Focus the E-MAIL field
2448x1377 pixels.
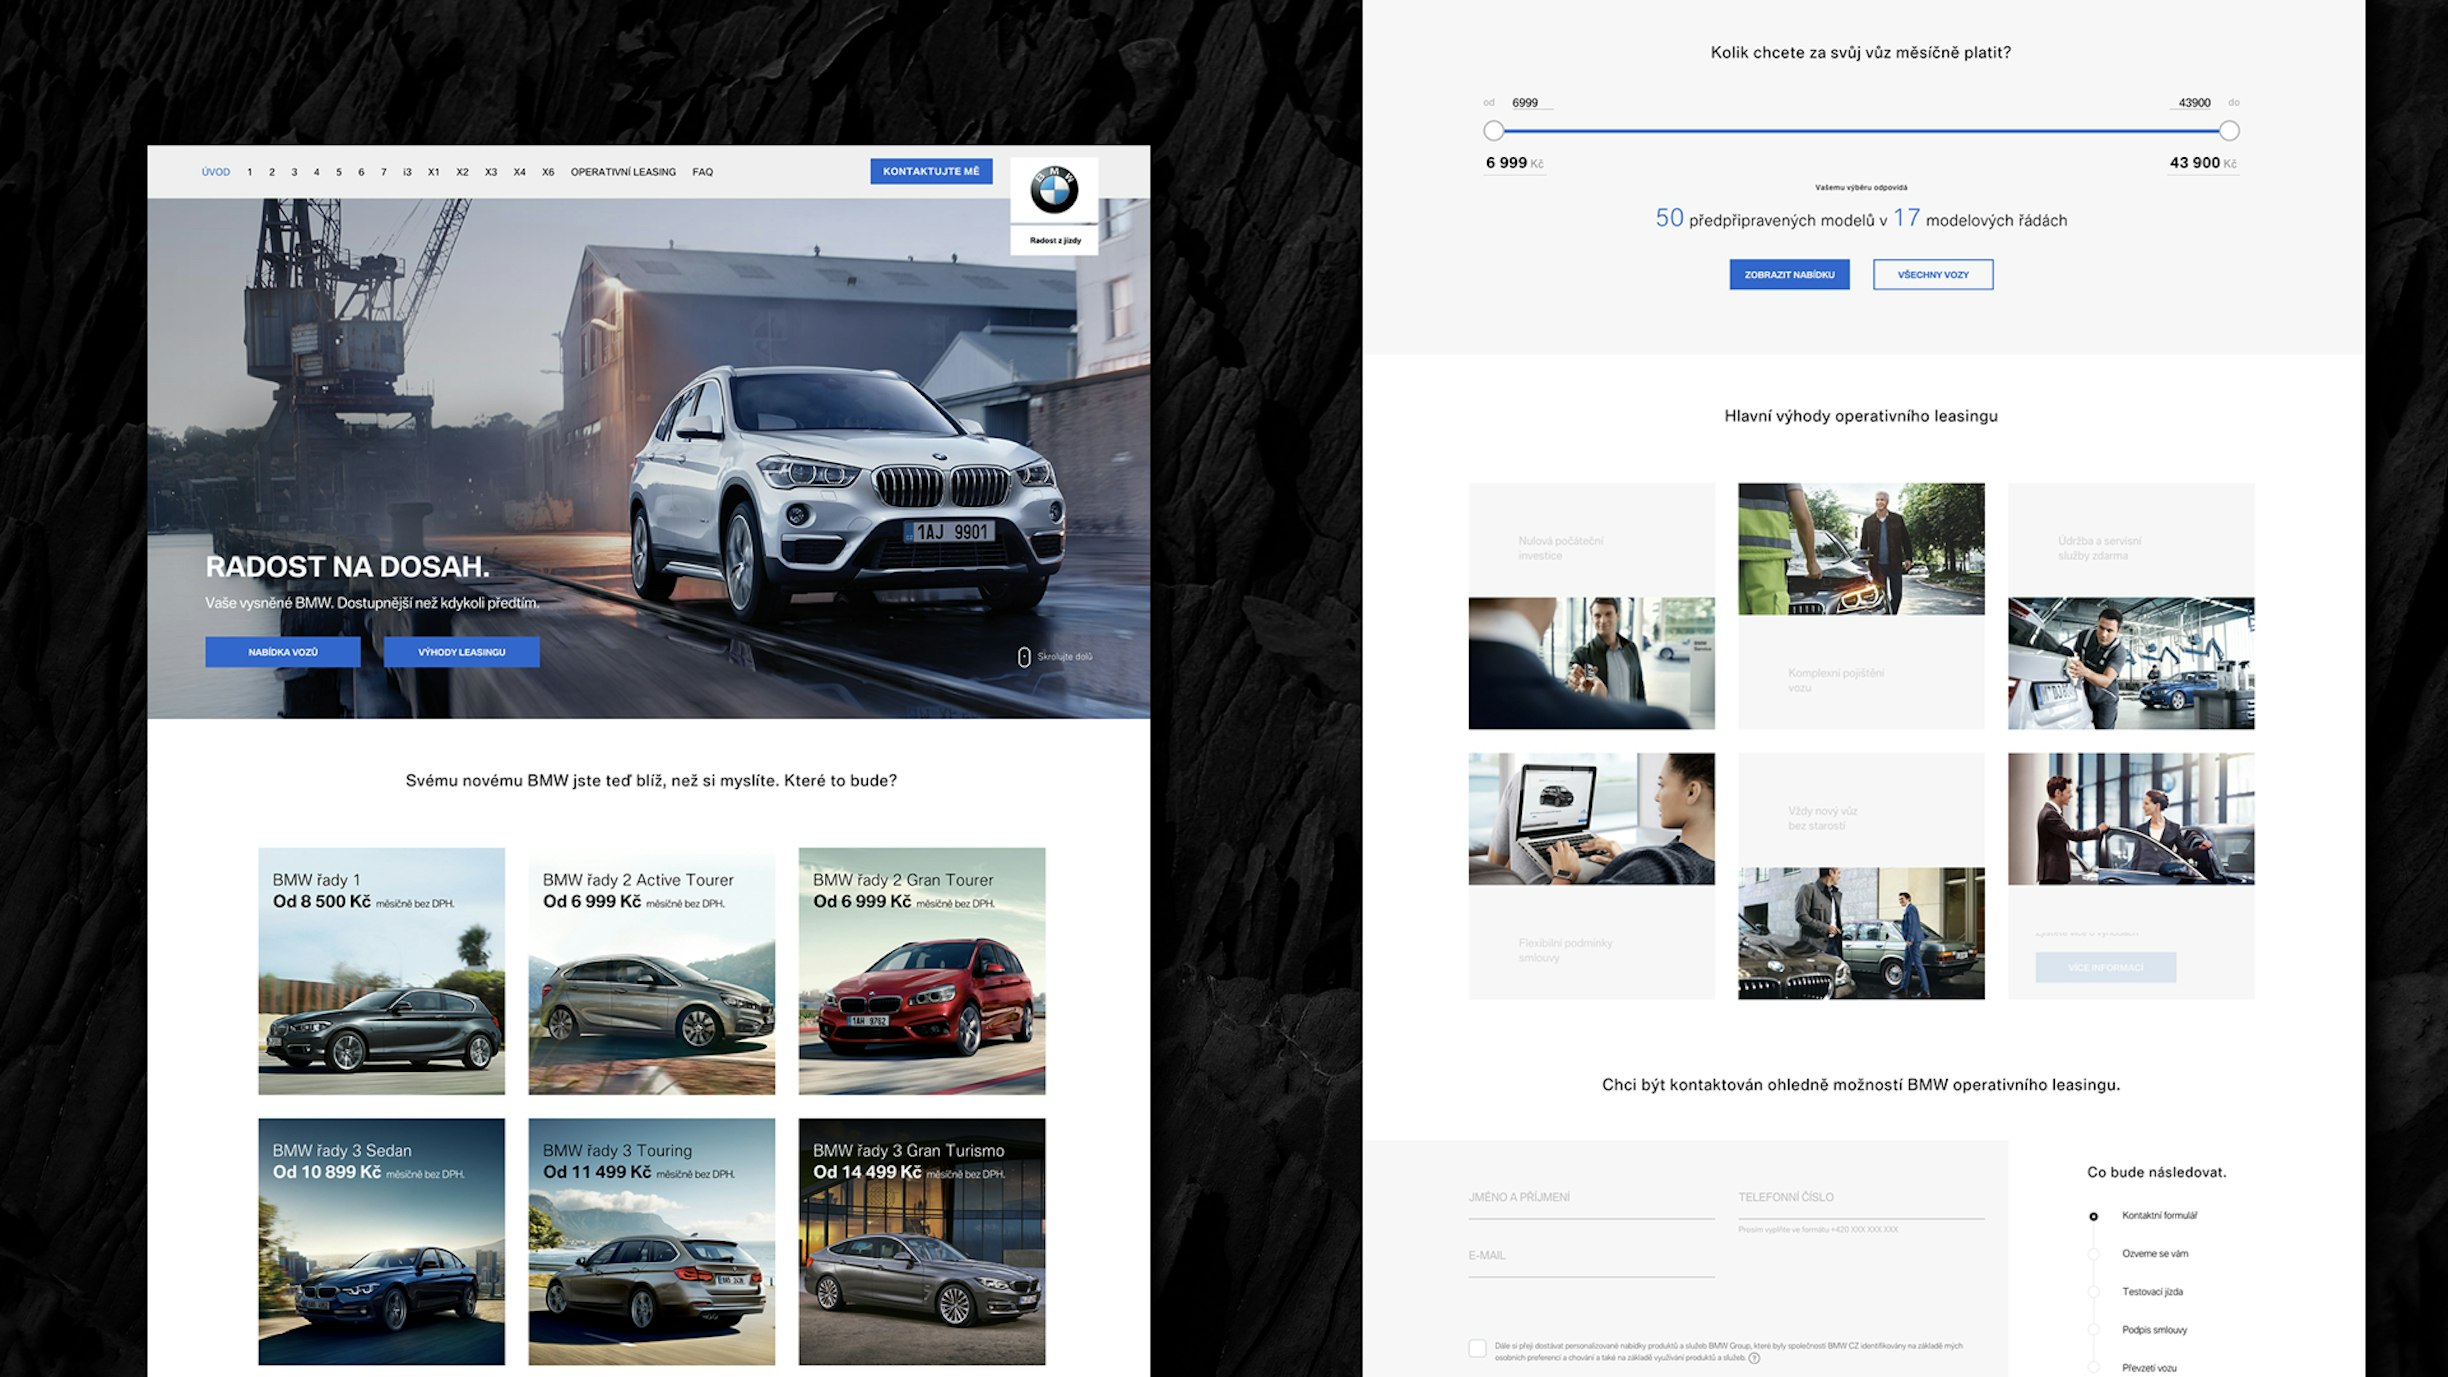pyautogui.click(x=1591, y=1259)
